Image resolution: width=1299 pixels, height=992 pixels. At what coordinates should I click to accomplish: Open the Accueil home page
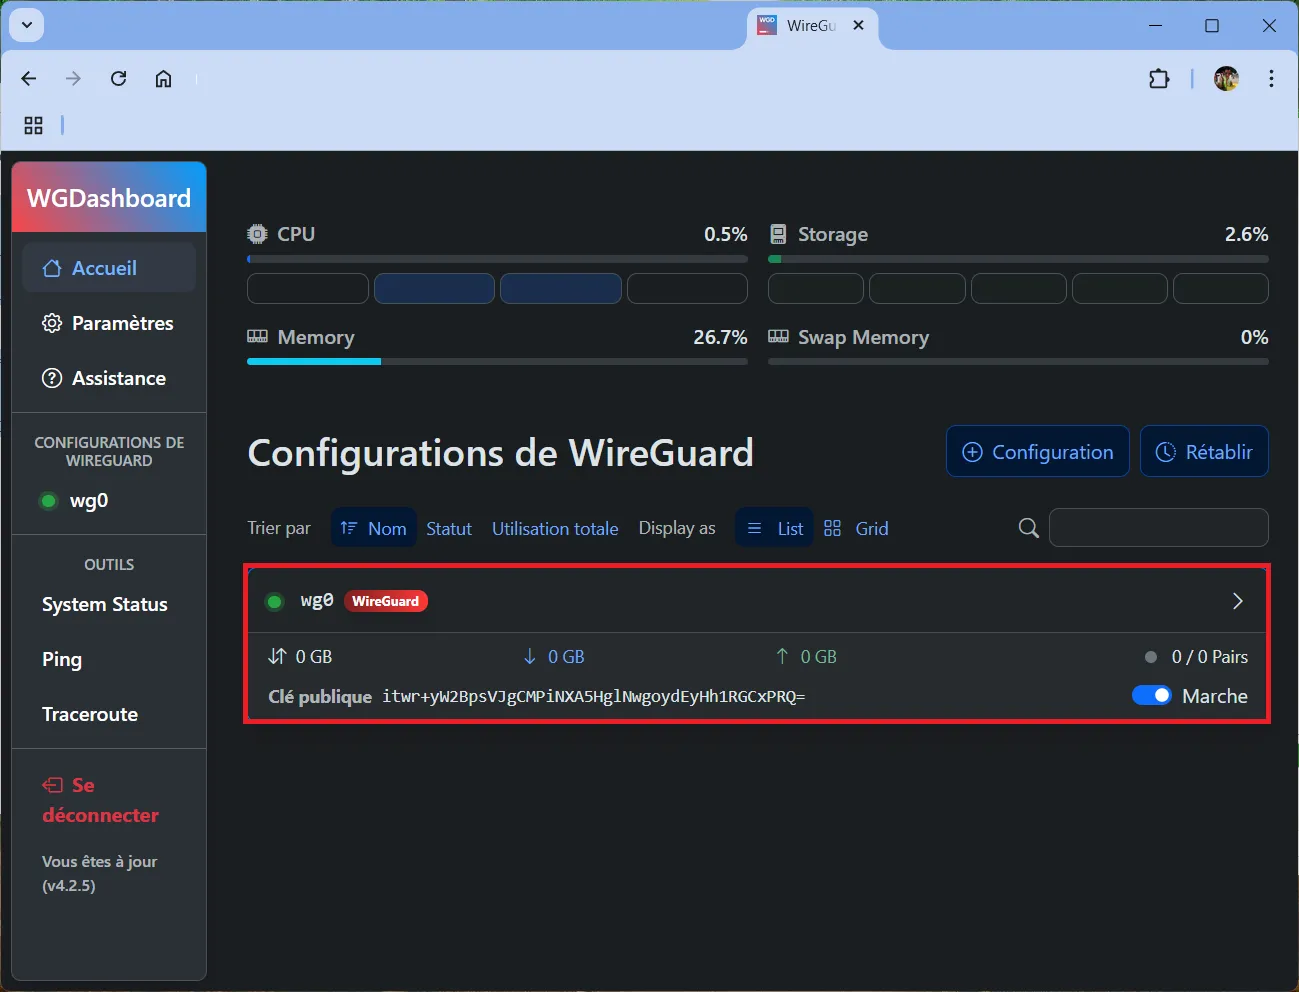(109, 268)
